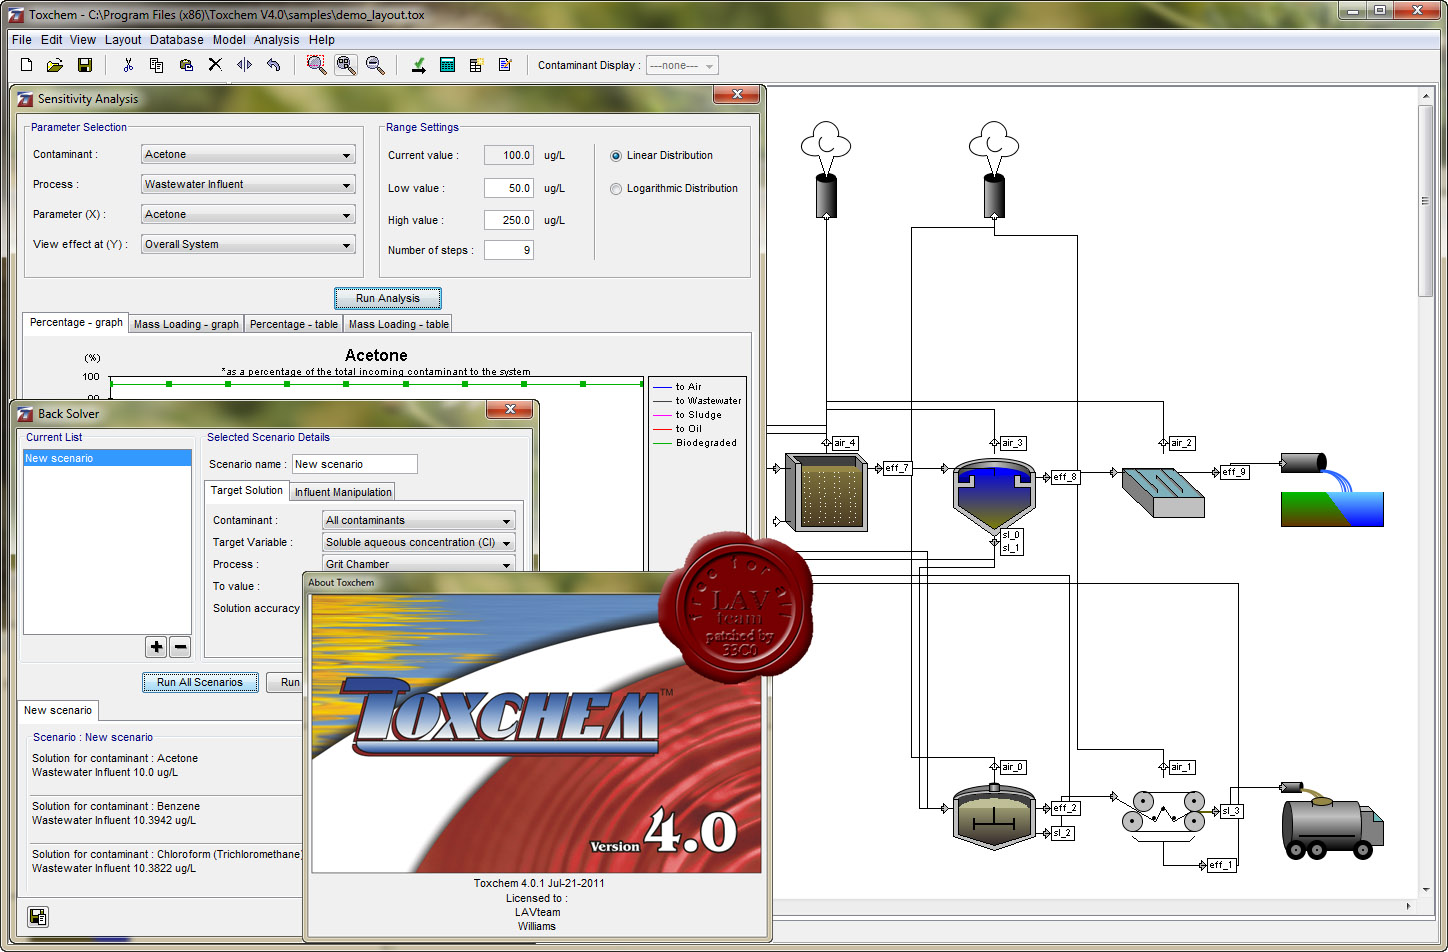Select the aeration basin unit in layout
The image size is (1448, 952).
(x=825, y=491)
